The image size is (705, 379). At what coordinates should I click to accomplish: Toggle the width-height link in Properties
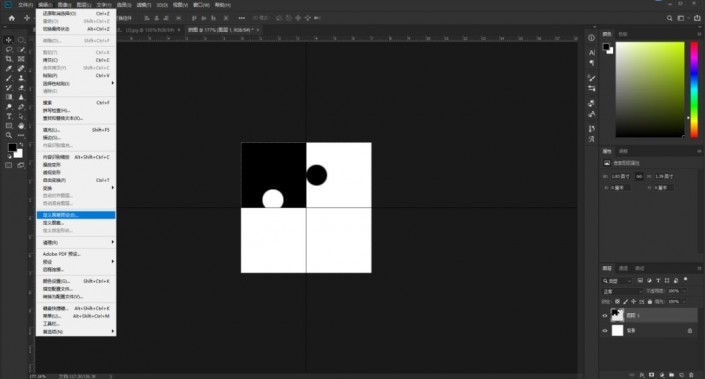point(639,177)
